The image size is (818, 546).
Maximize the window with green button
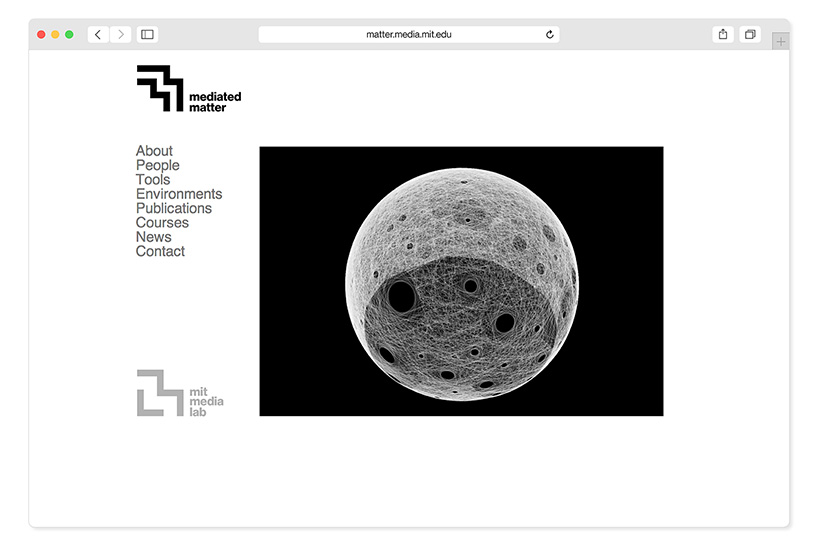[69, 34]
